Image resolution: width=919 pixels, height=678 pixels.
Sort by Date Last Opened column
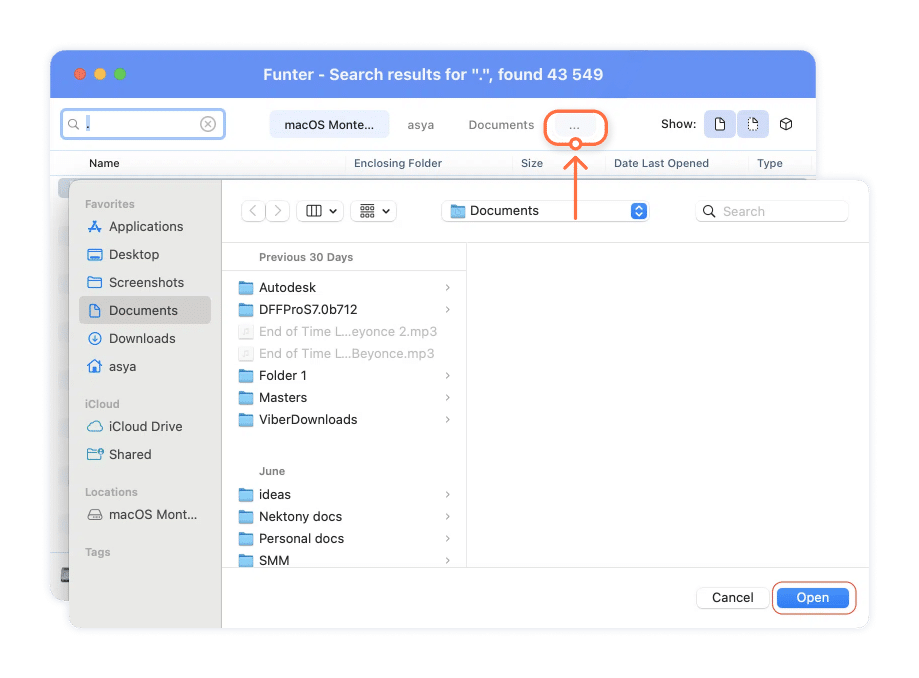tap(661, 163)
